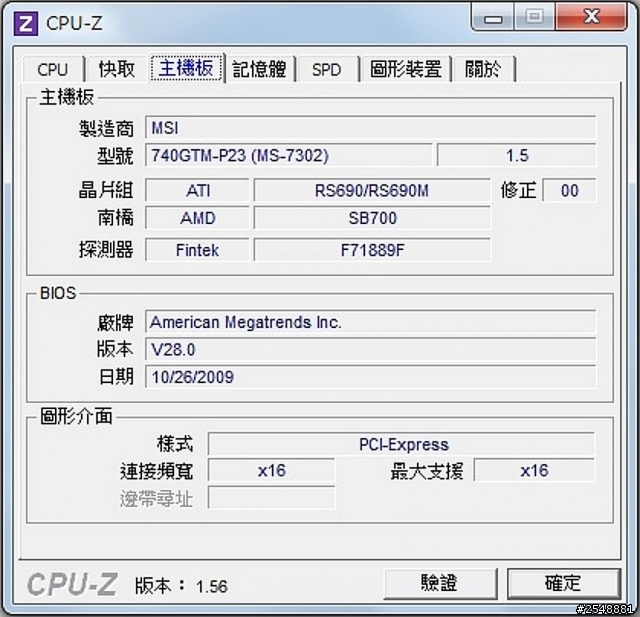Click the southbridge vendor value AMD
Image resolution: width=640 pixels, height=617 pixels.
tap(198, 218)
